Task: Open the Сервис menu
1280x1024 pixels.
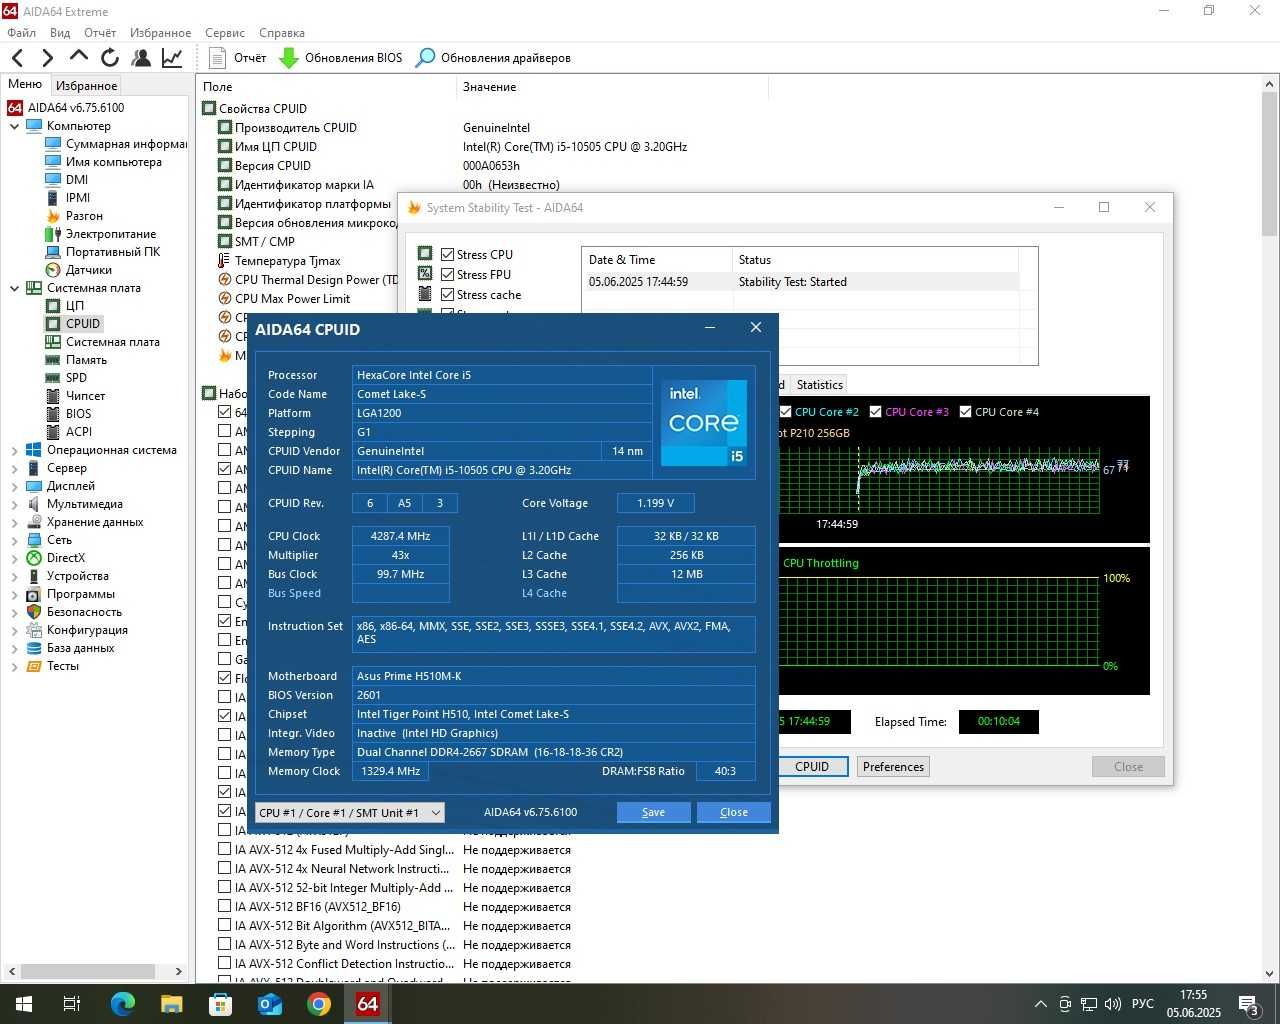Action: tap(225, 33)
